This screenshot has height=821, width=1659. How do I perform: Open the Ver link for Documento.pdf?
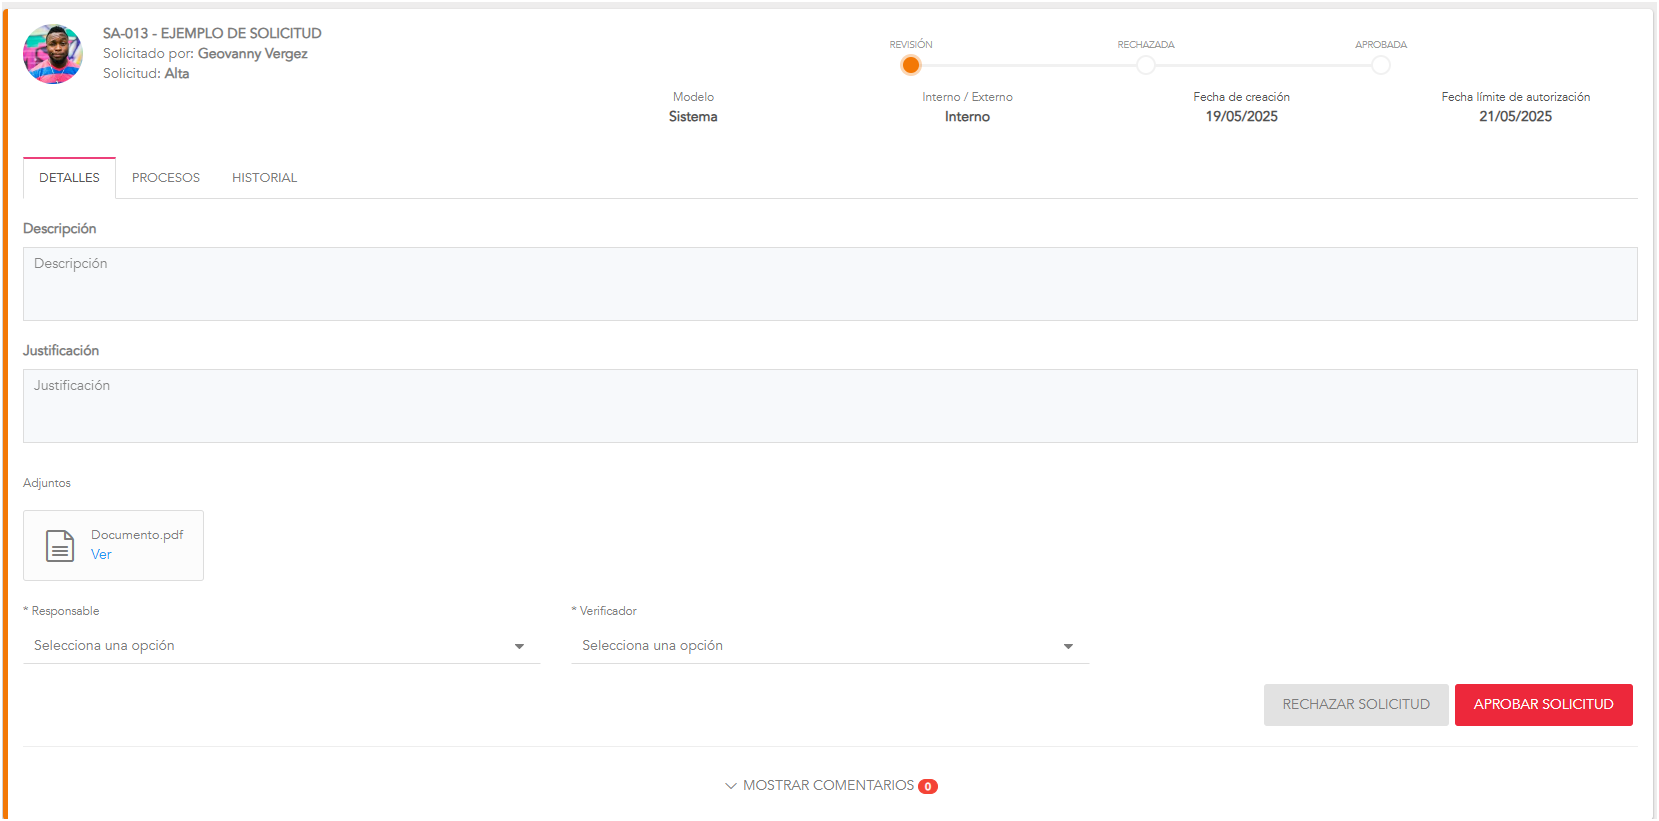click(x=101, y=555)
